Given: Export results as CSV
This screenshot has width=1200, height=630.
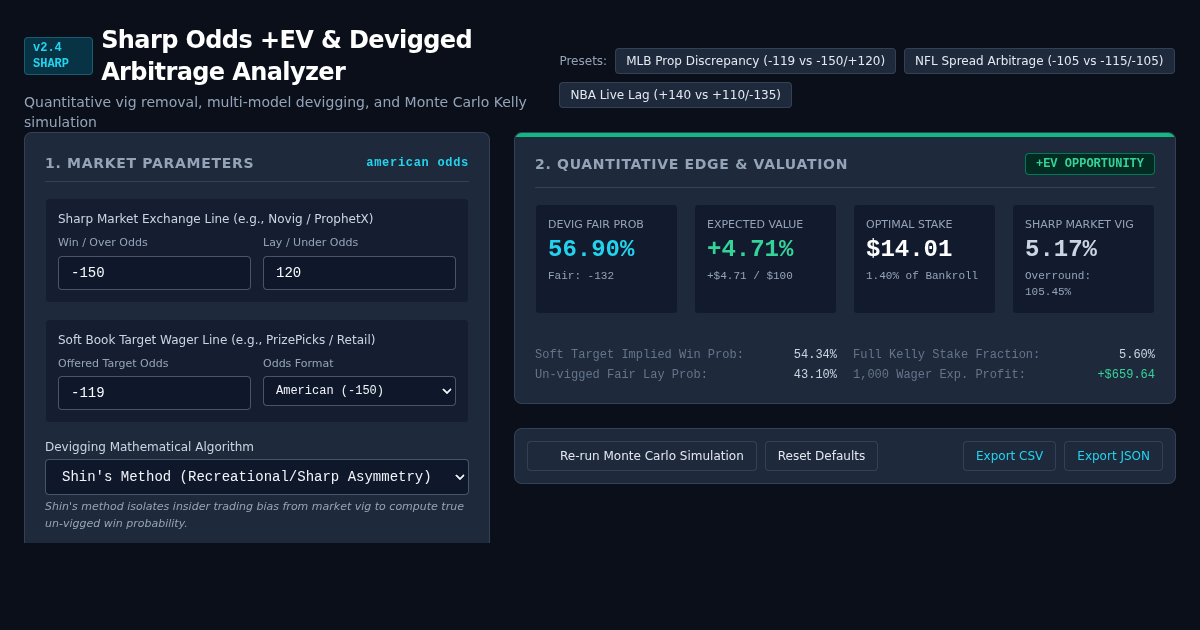Looking at the screenshot, I should point(1009,456).
